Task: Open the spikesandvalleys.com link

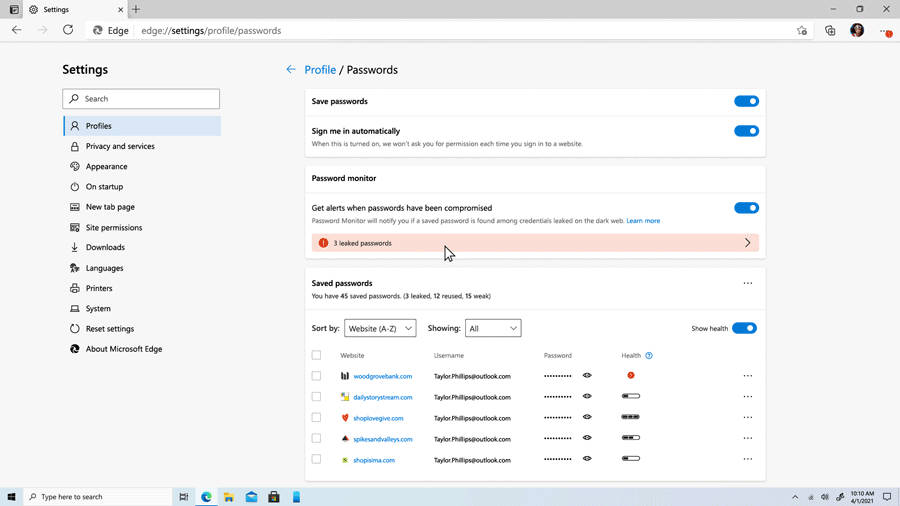Action: coord(382,439)
